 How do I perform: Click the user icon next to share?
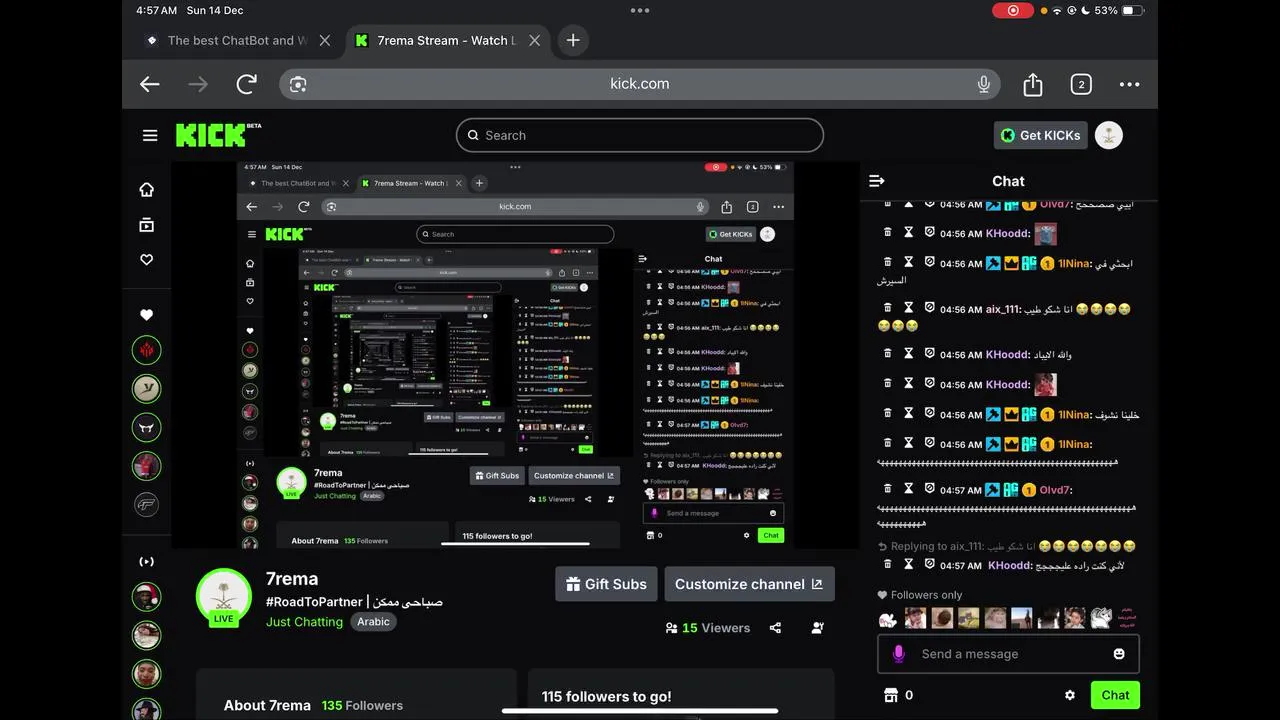pos(818,628)
